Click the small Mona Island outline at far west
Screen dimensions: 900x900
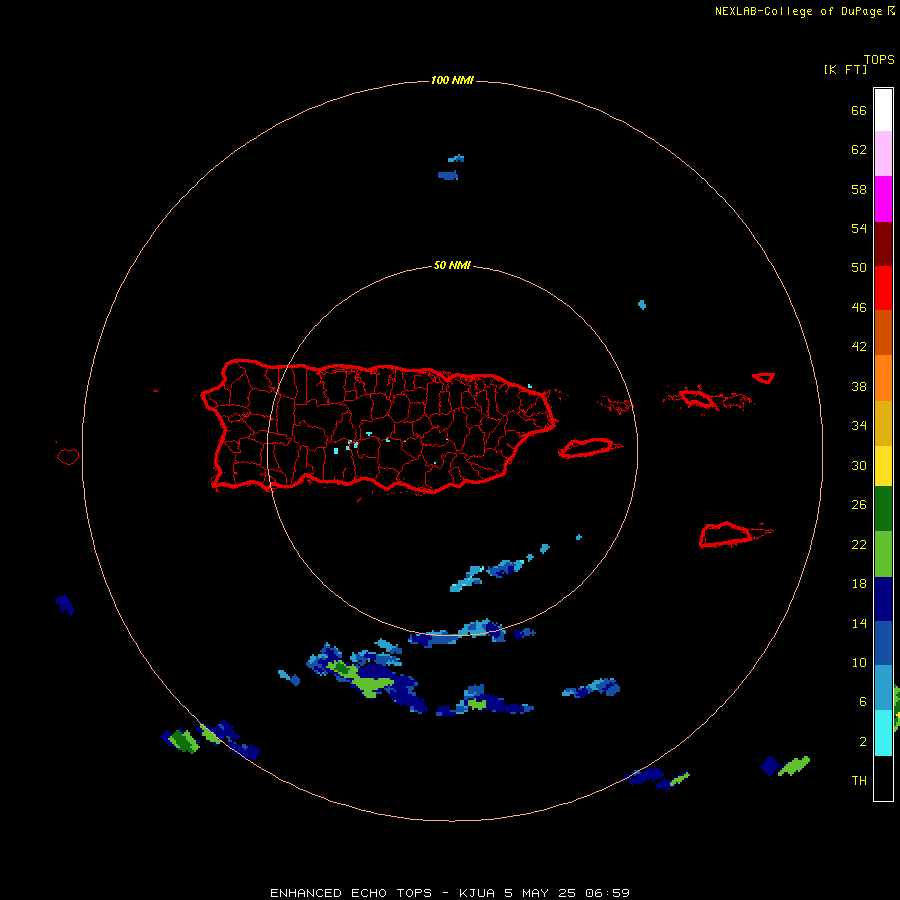tap(68, 456)
